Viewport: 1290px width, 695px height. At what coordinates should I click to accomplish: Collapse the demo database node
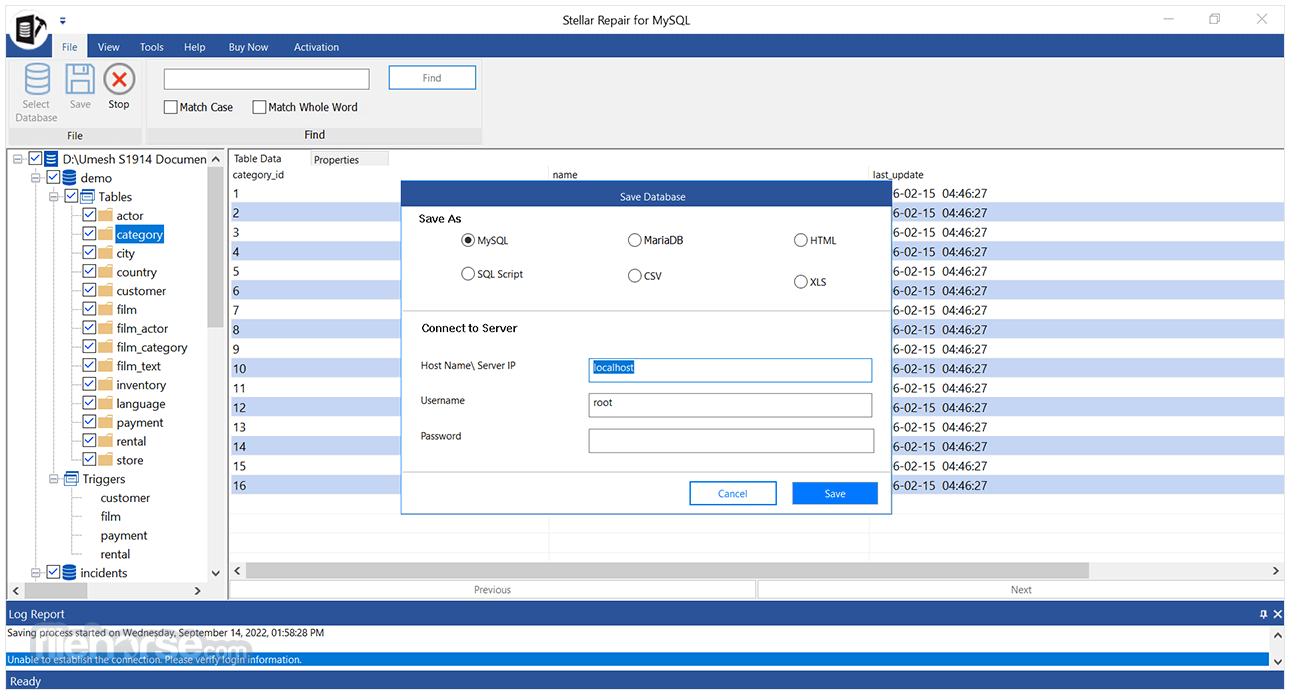point(37,178)
